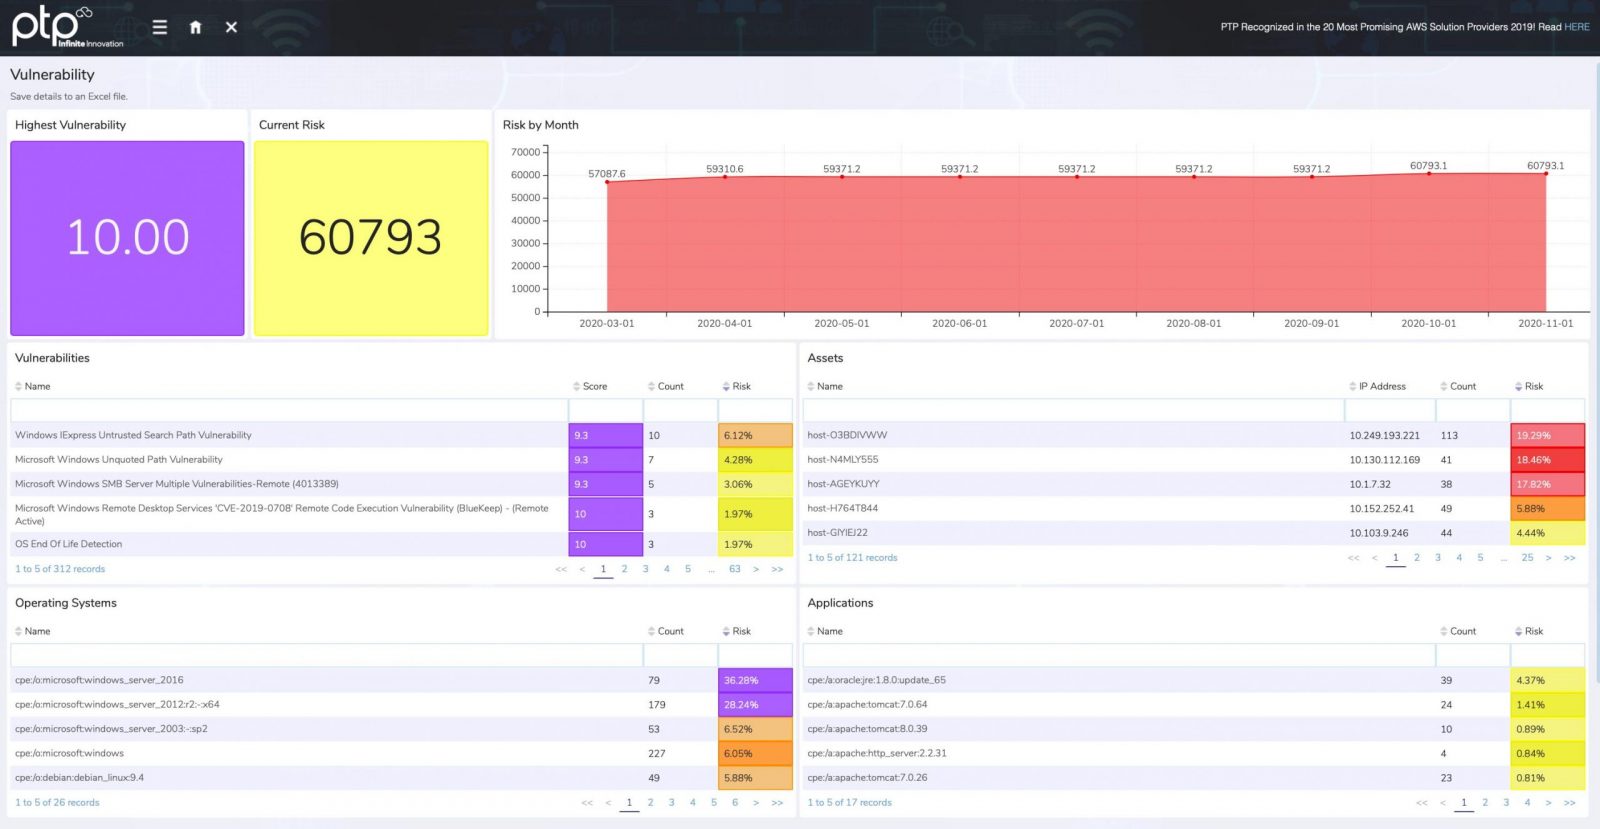
Task: Sort Applications by Risk column
Action: 1533,631
